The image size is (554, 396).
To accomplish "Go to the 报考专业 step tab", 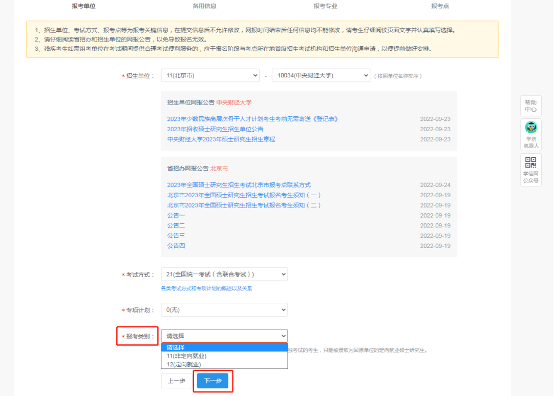I will [325, 6].
